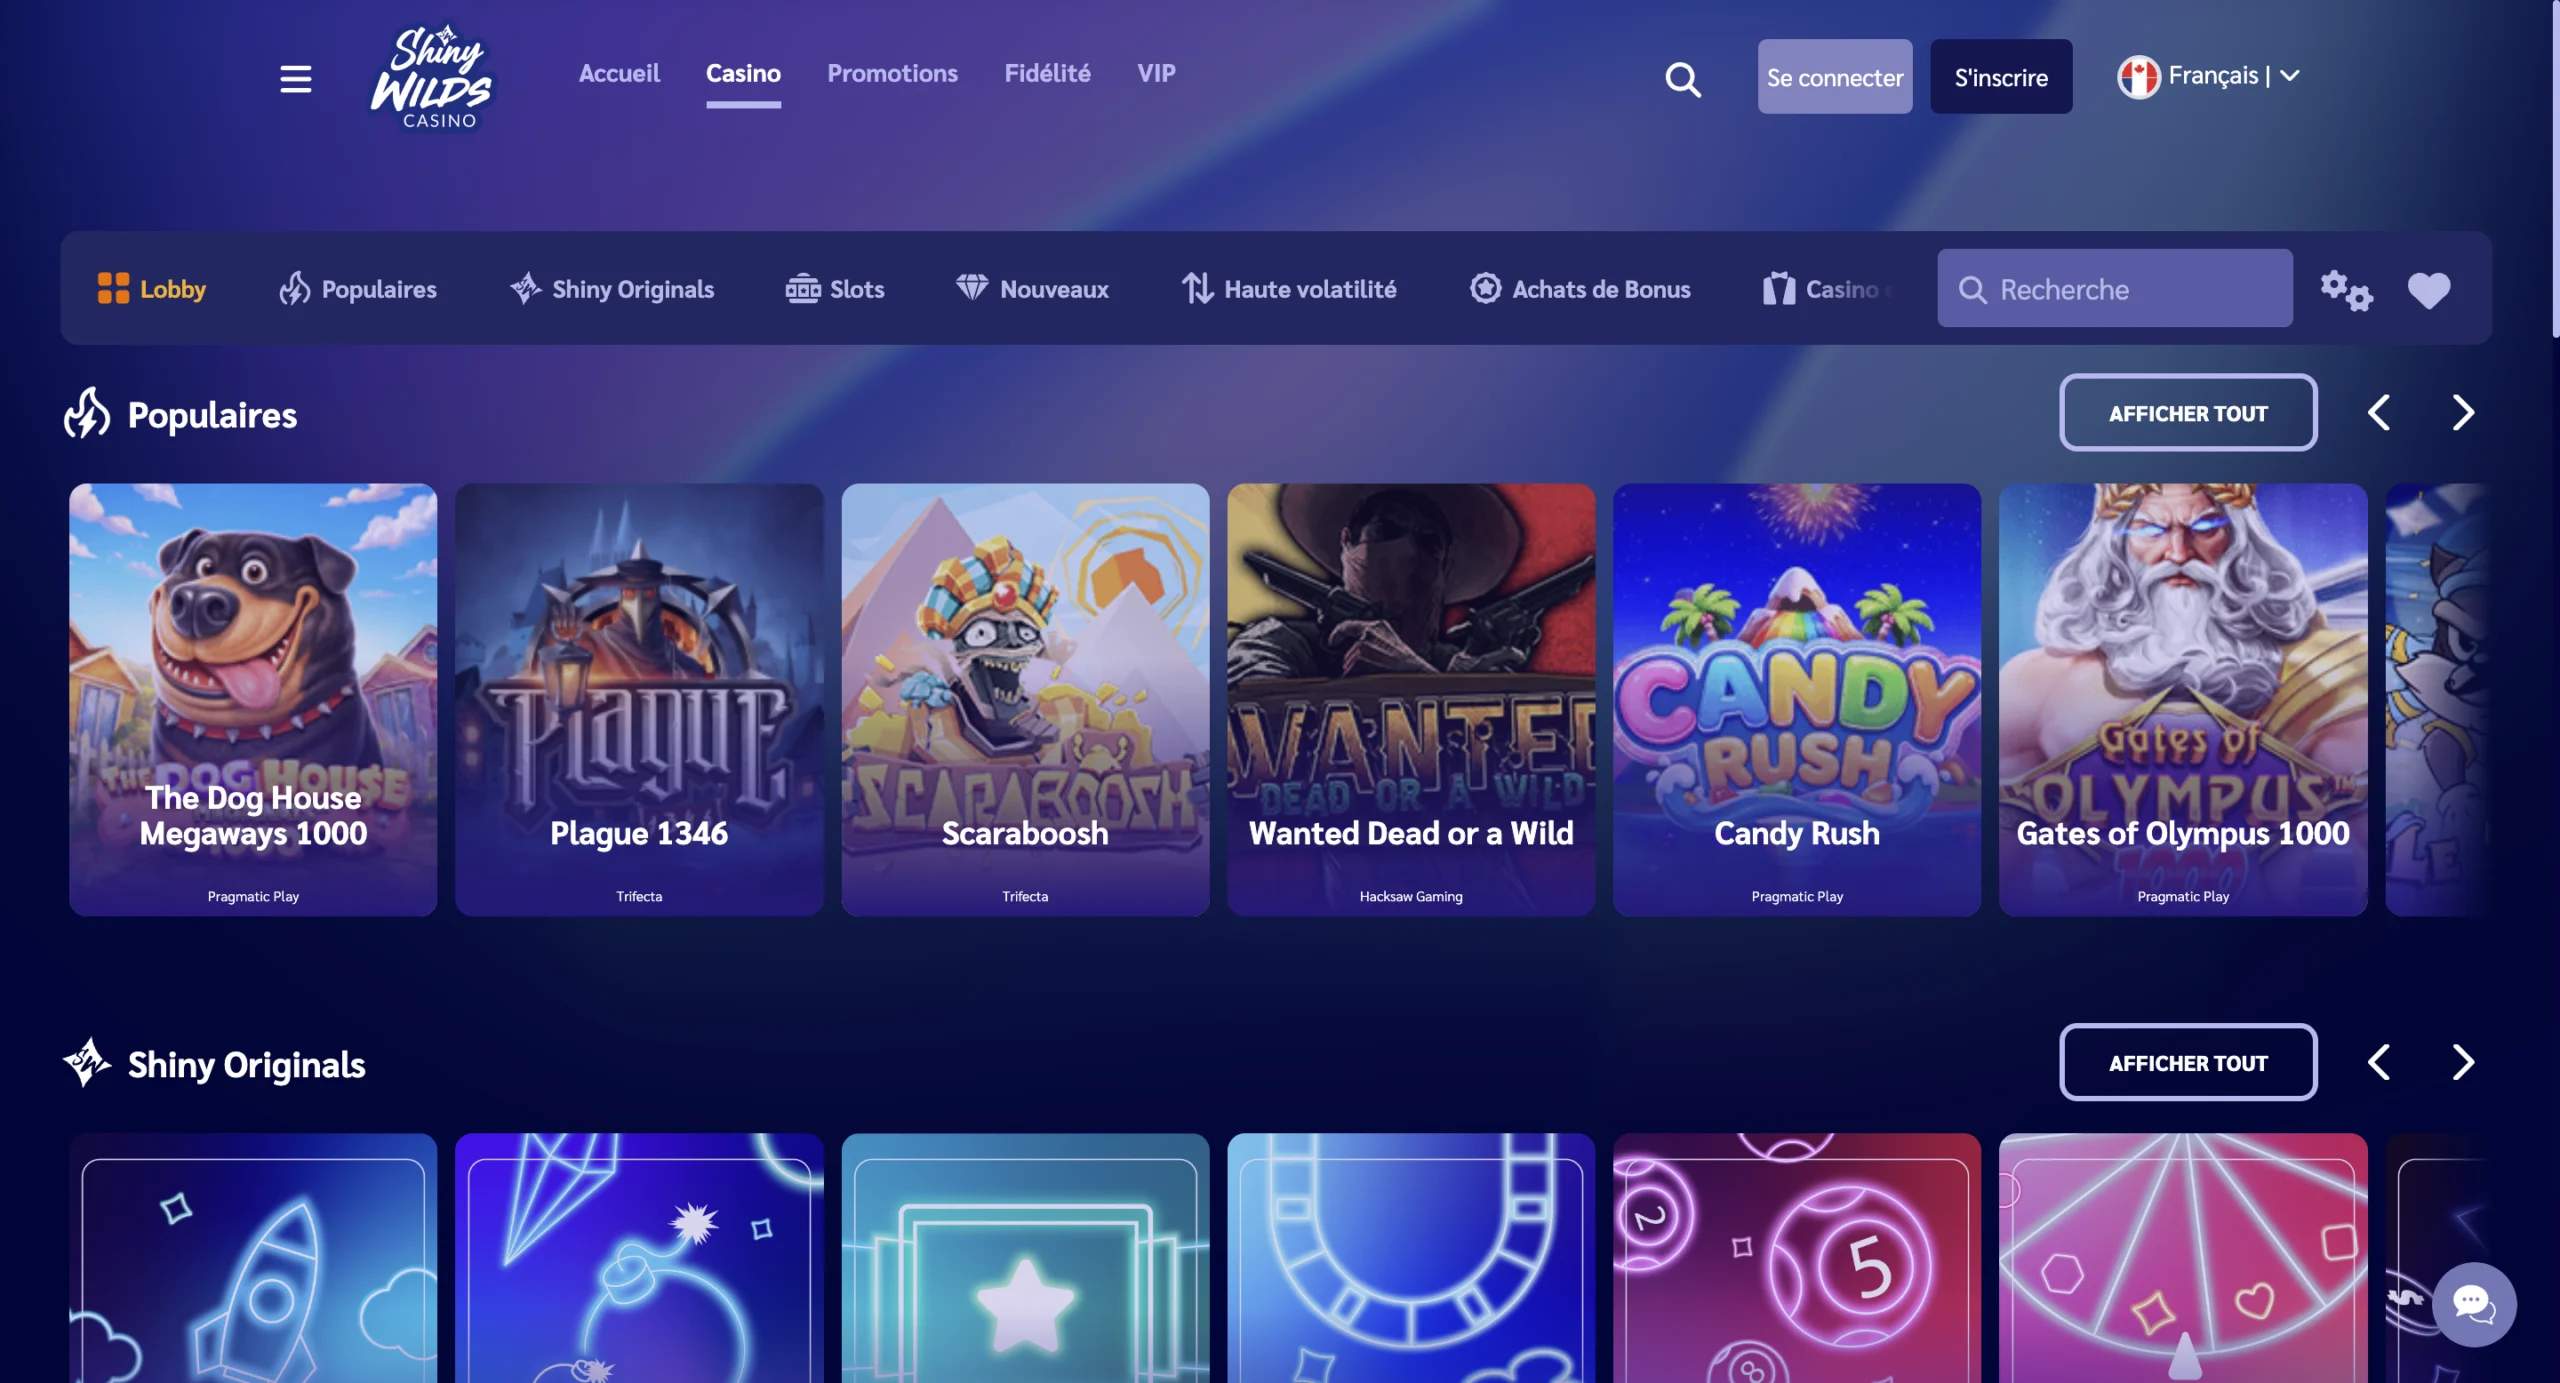
Task: Click AFFICHER TOUT for Shiny Originals
Action: coord(2188,1062)
